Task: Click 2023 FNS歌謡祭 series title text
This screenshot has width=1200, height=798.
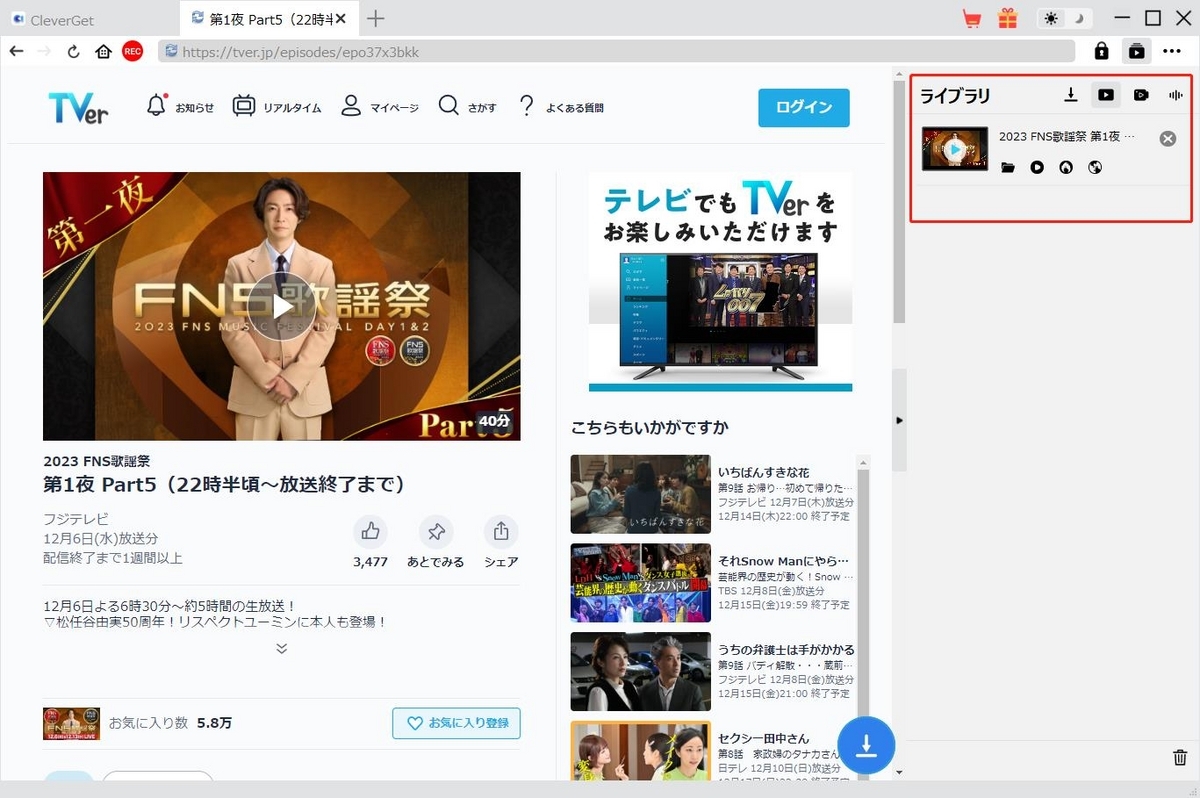Action: click(97, 462)
